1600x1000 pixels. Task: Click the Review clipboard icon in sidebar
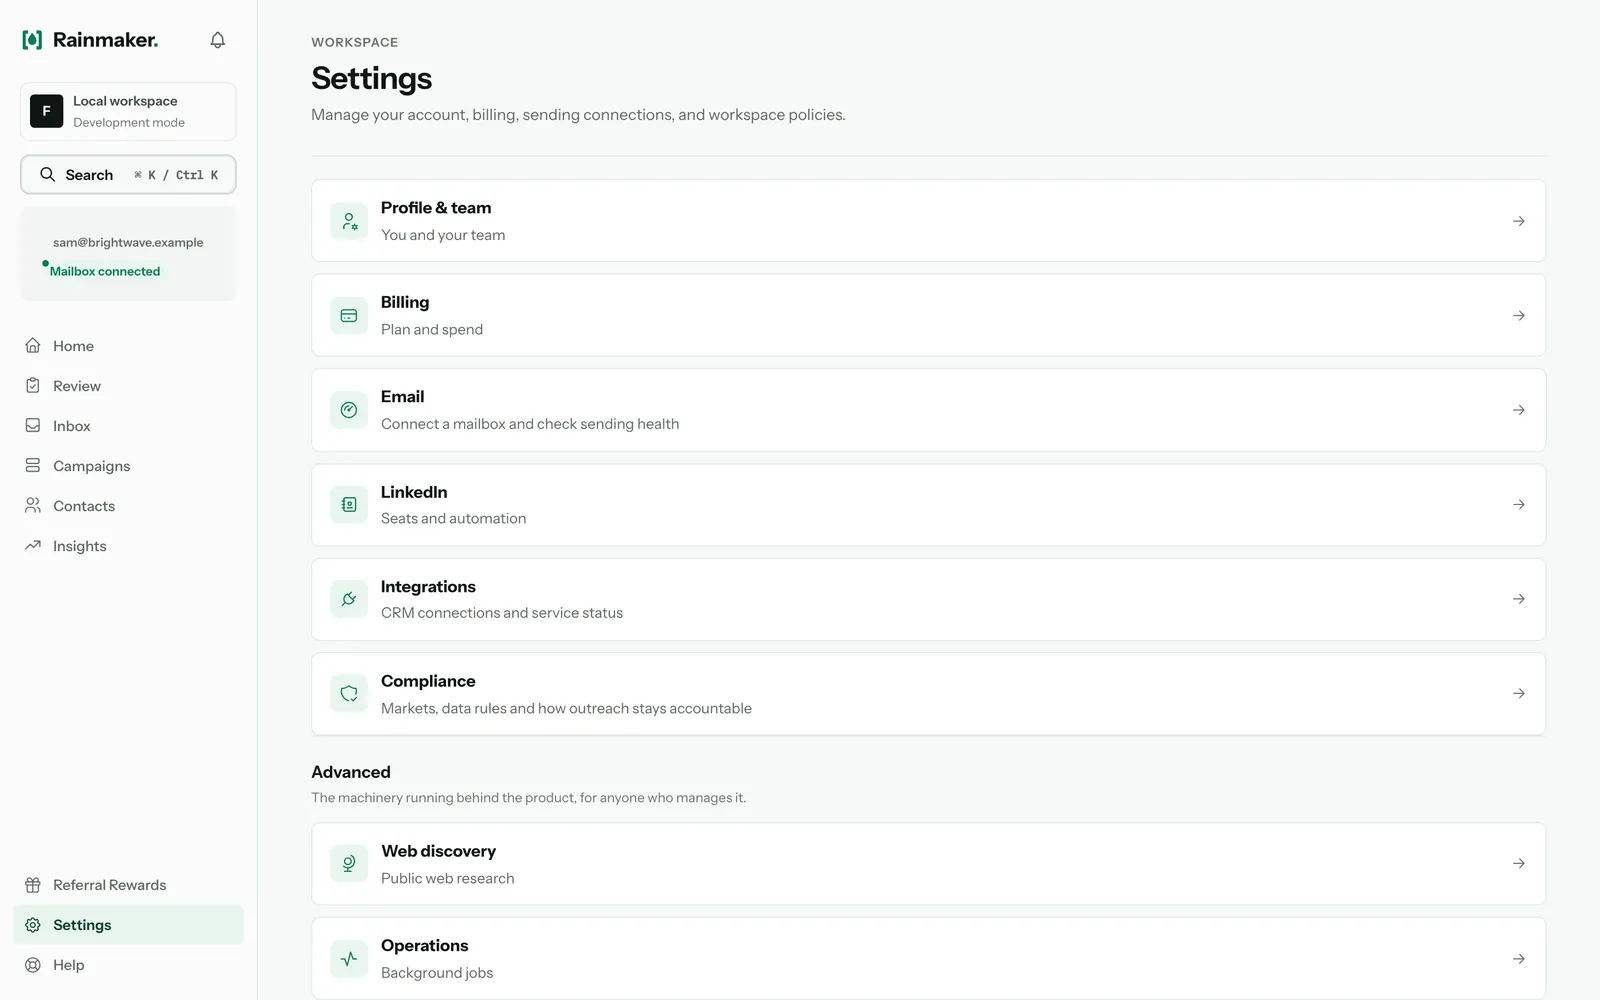tap(33, 386)
